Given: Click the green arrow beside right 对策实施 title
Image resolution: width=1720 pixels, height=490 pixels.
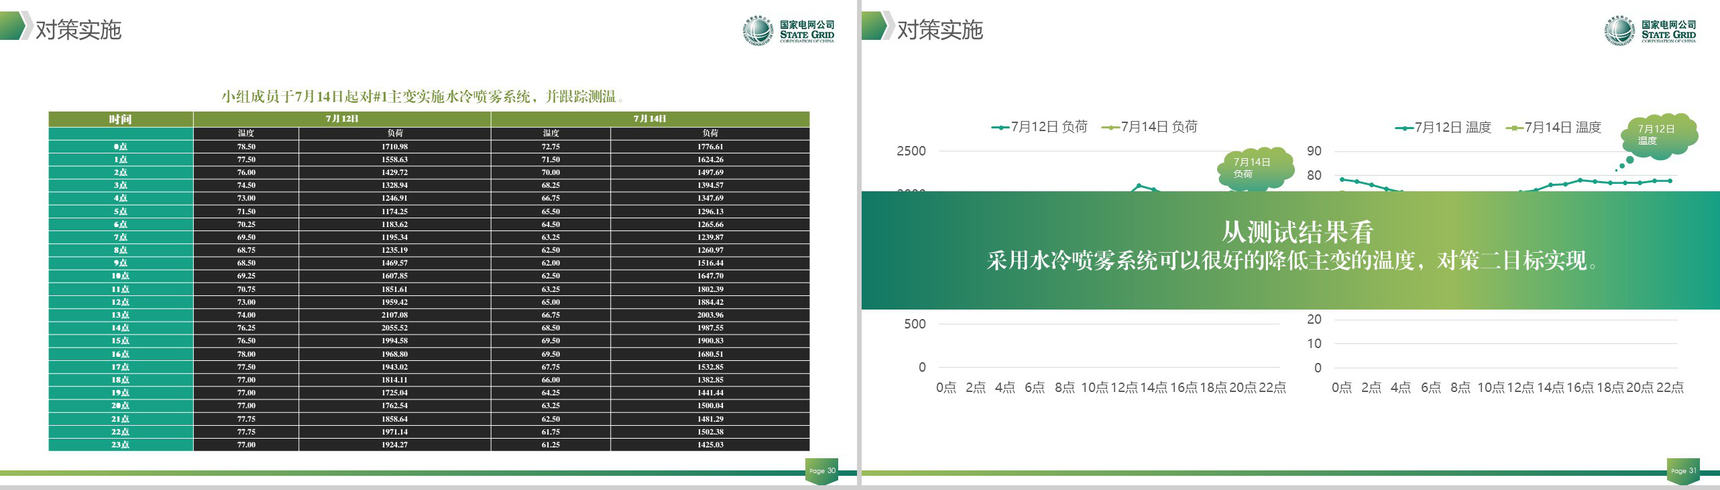Looking at the screenshot, I should [876, 27].
